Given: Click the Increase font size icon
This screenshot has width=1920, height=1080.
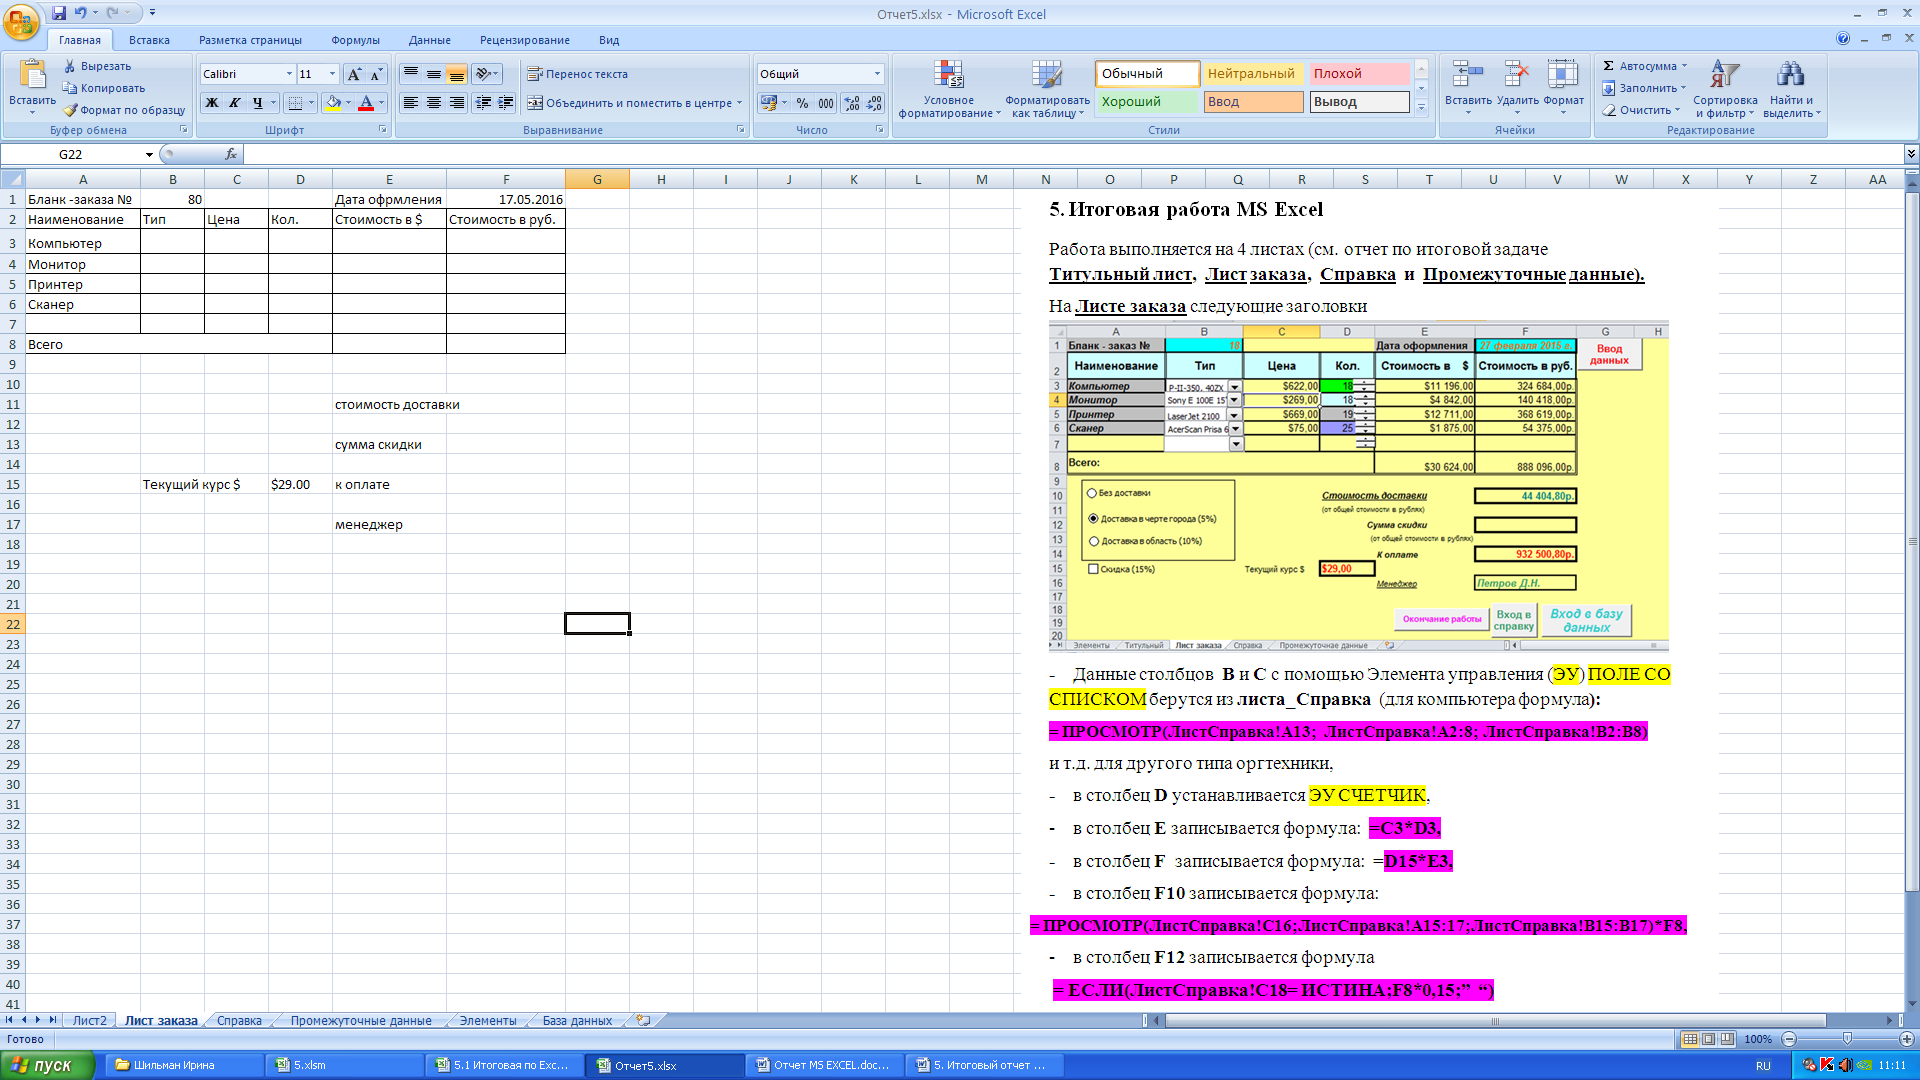Looking at the screenshot, I should pyautogui.click(x=354, y=74).
